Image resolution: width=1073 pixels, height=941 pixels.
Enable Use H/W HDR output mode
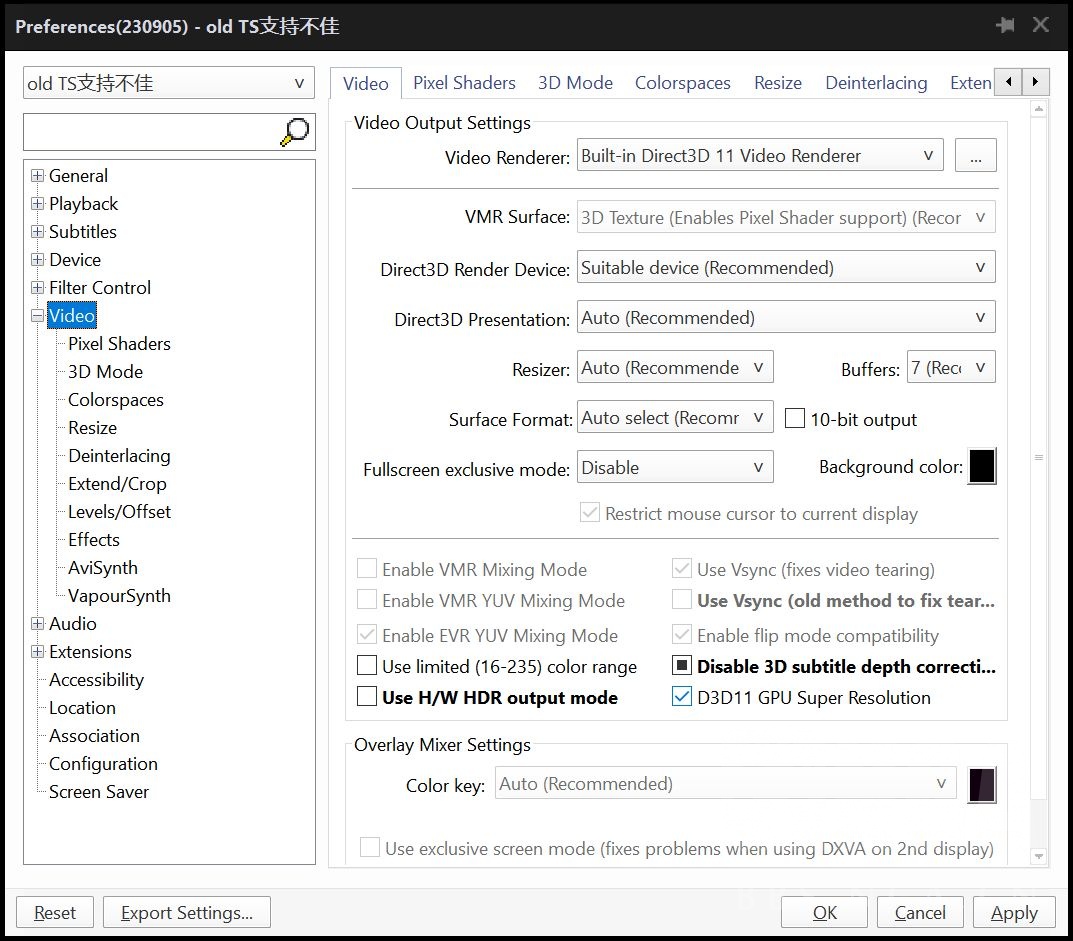[367, 697]
